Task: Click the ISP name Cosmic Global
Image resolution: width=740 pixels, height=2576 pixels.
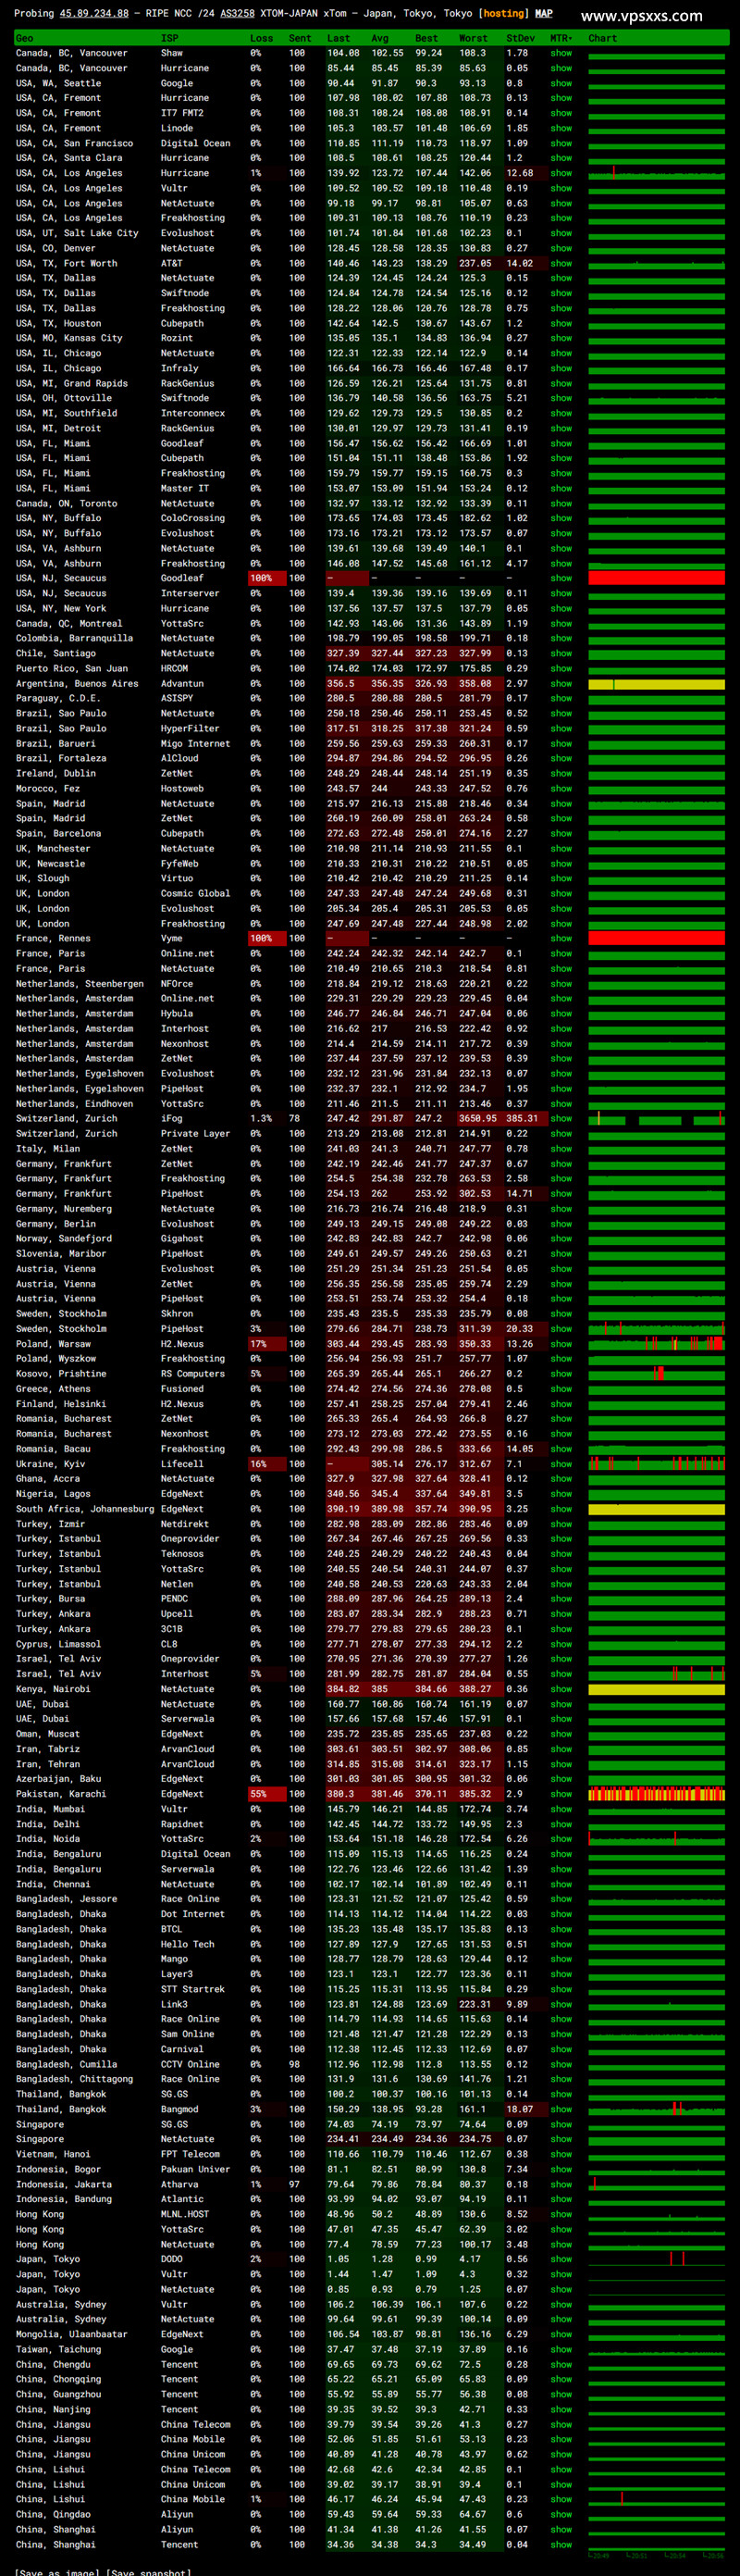Action: (x=195, y=893)
